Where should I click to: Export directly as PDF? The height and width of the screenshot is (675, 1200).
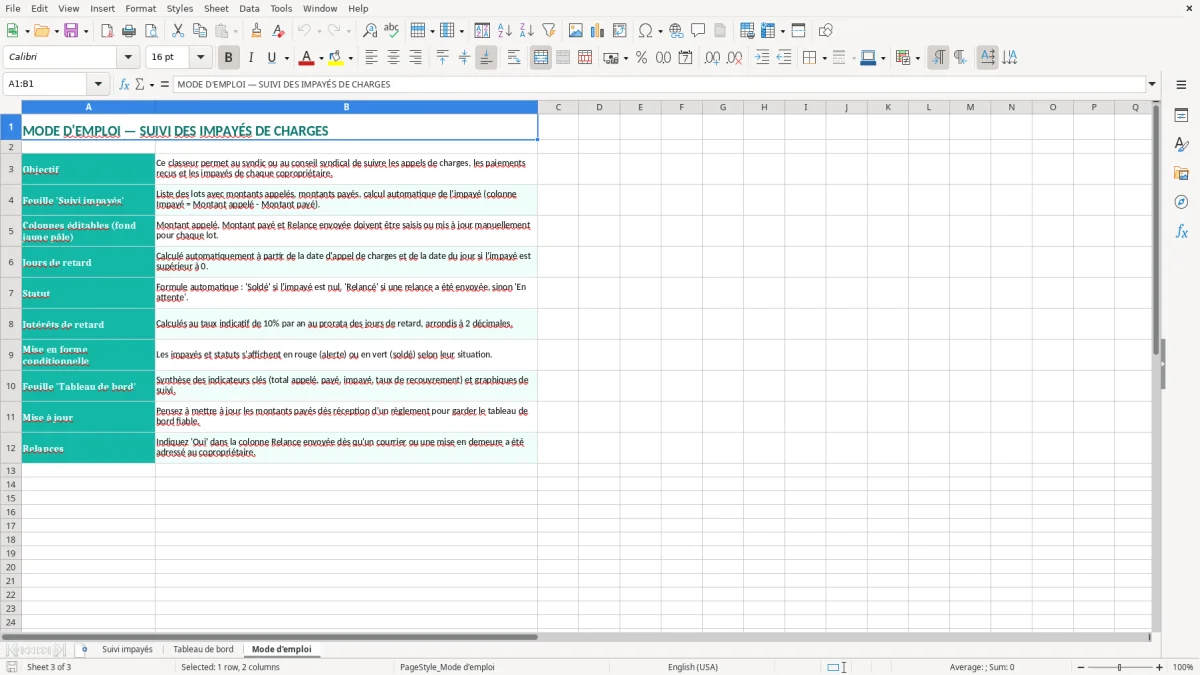[x=107, y=31]
